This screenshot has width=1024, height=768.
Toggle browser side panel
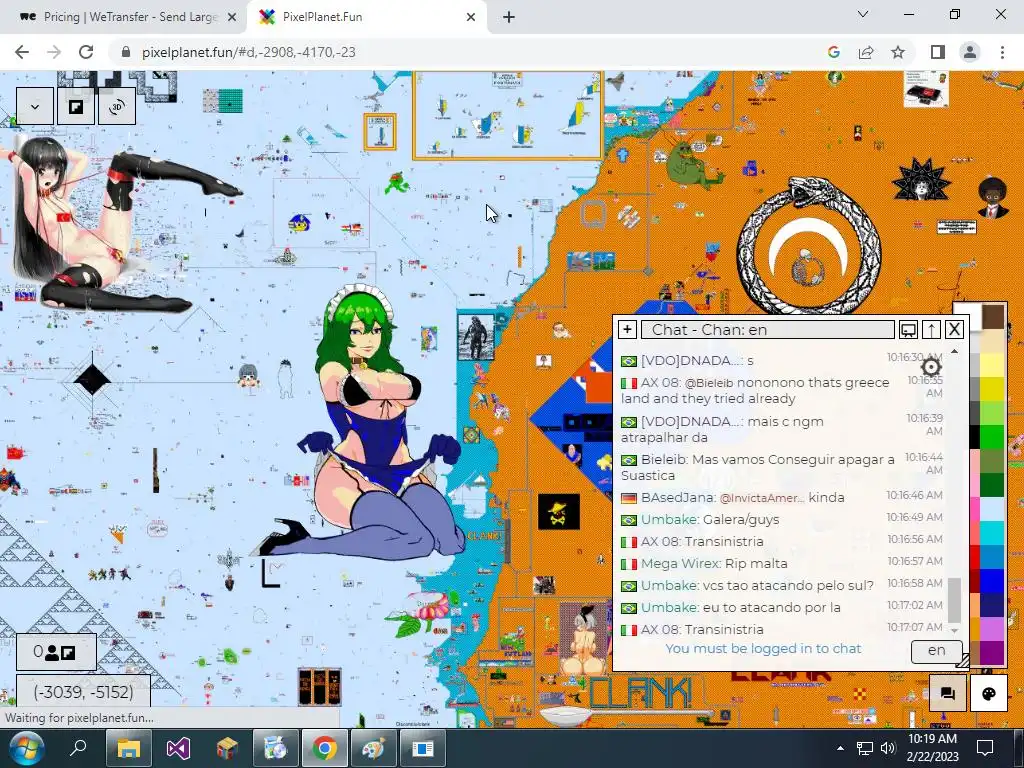click(938, 52)
